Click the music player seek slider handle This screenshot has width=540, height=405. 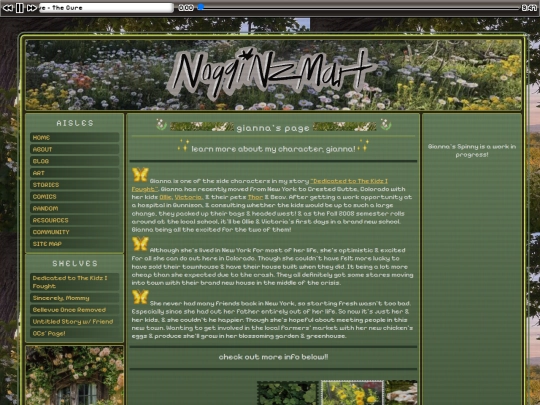(201, 7)
